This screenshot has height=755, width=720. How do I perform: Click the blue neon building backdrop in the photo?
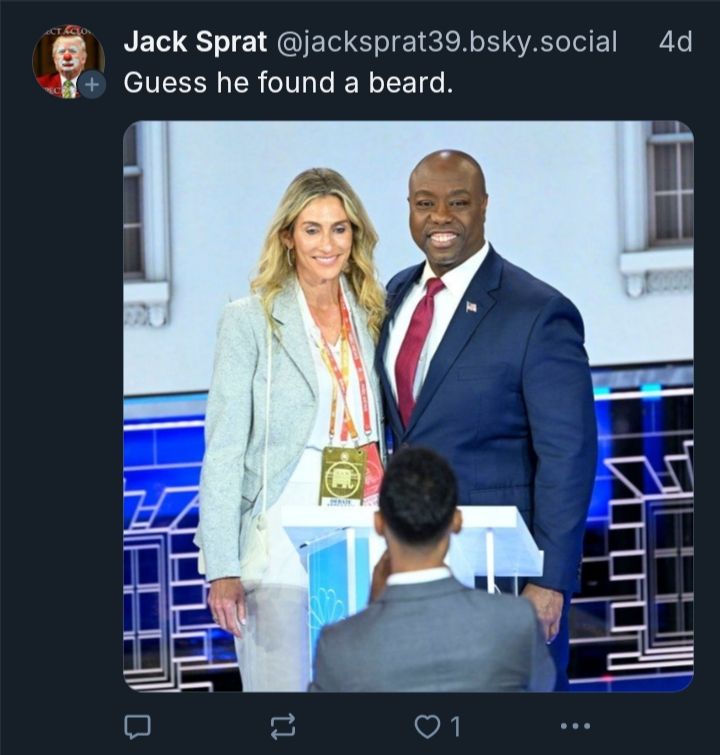click(x=641, y=530)
